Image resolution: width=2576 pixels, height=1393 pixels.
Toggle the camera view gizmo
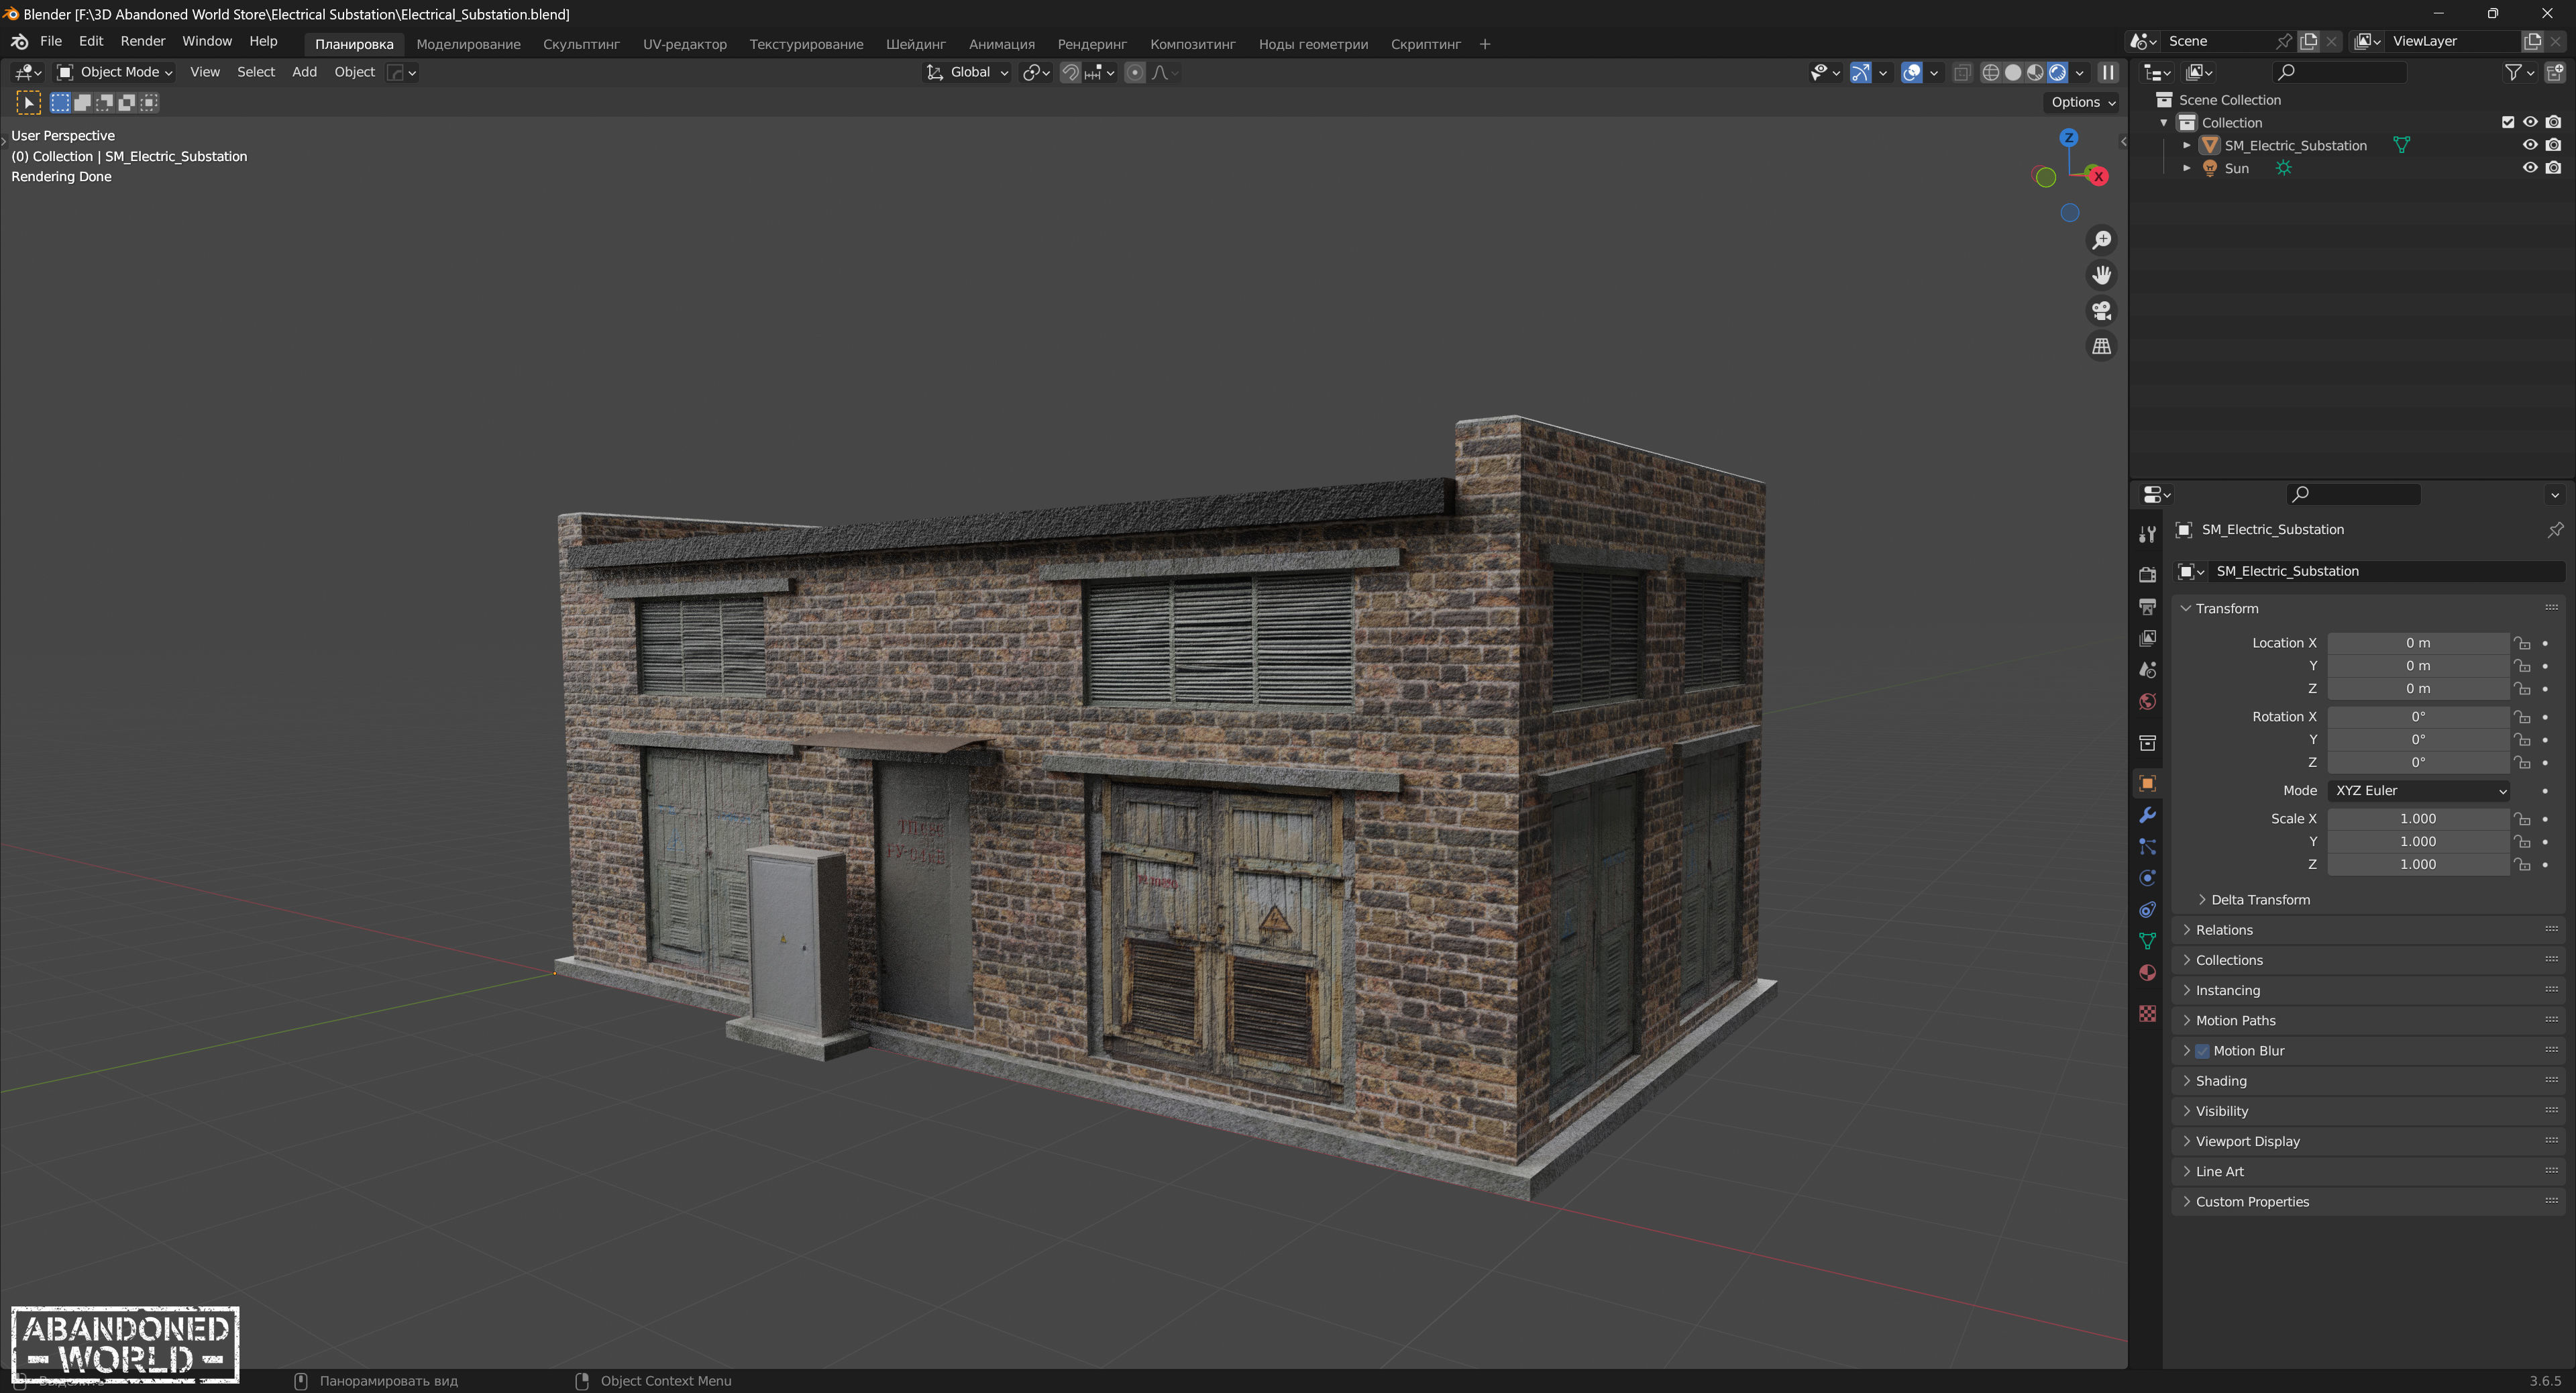point(2102,311)
